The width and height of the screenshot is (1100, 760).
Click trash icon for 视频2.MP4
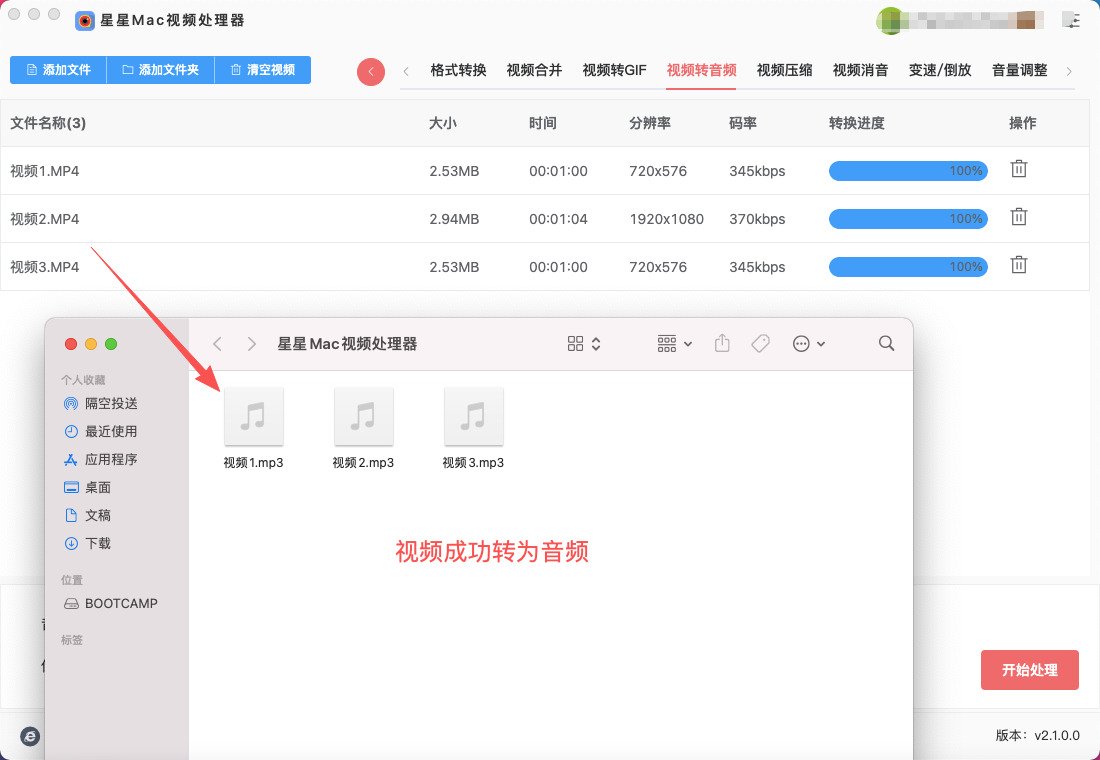[x=1018, y=217]
